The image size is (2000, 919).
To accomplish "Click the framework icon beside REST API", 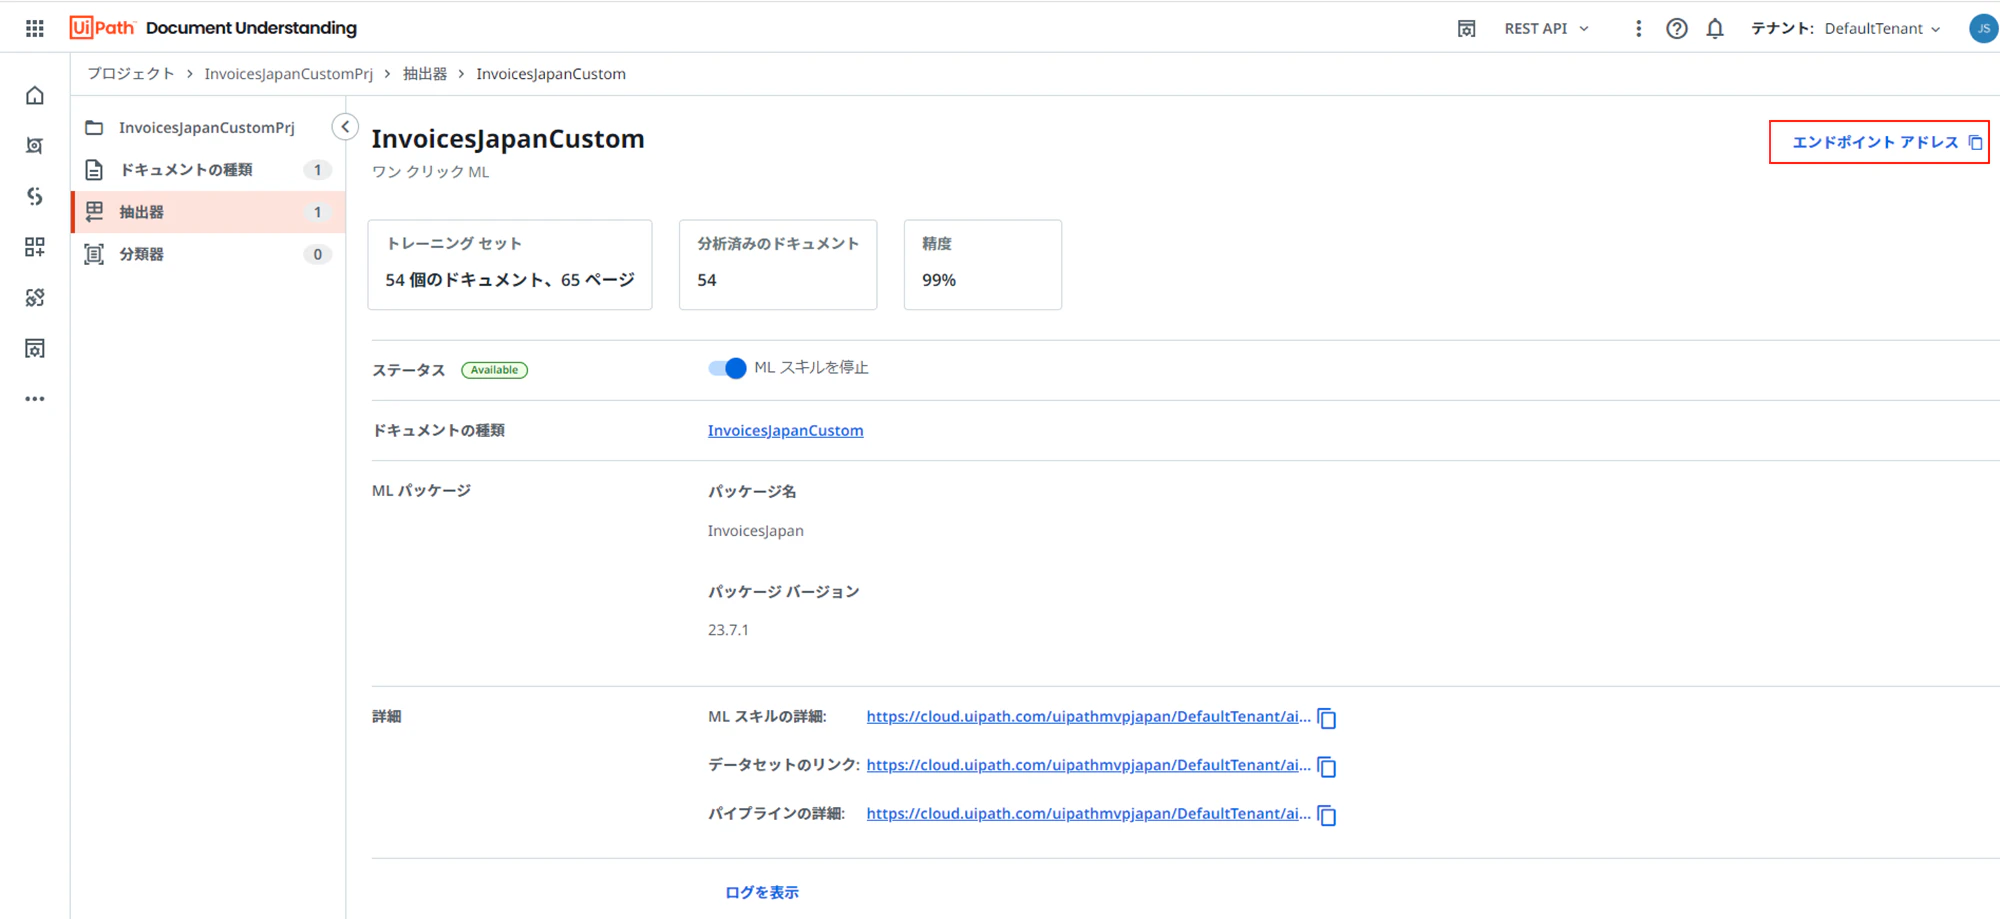I will tap(1466, 28).
